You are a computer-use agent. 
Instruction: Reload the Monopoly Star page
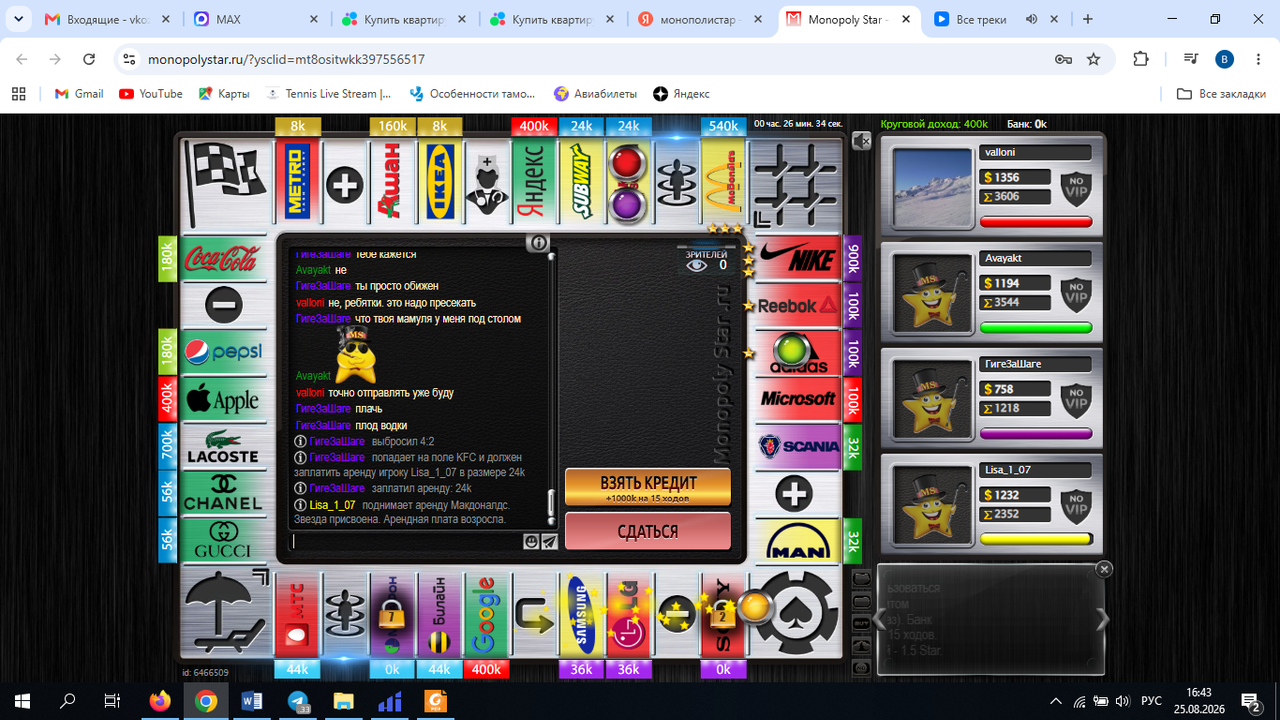pos(88,59)
